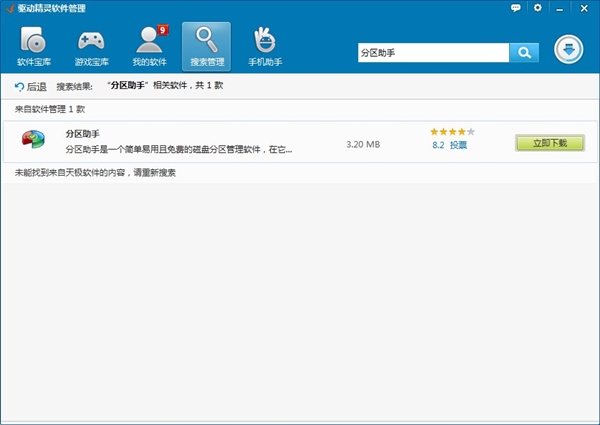This screenshot has height=425, width=600.
Task: Click the 搜索结果 summary text
Action: click(x=165, y=85)
